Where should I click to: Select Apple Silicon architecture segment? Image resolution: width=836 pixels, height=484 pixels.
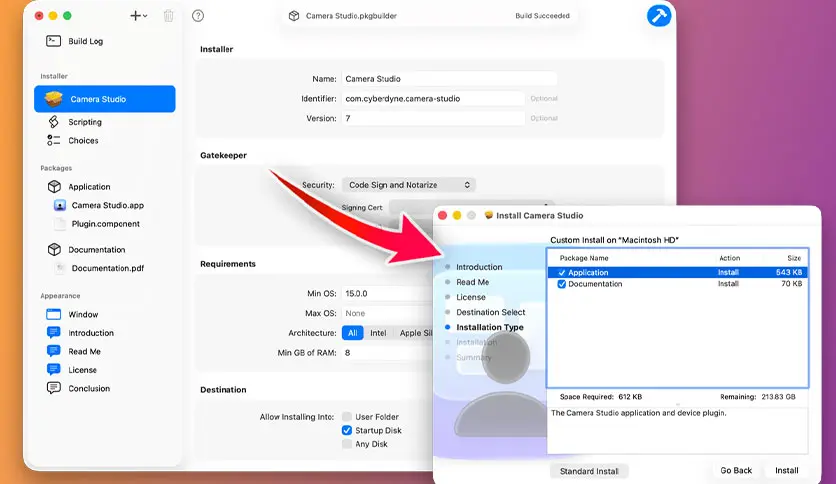(x=415, y=333)
